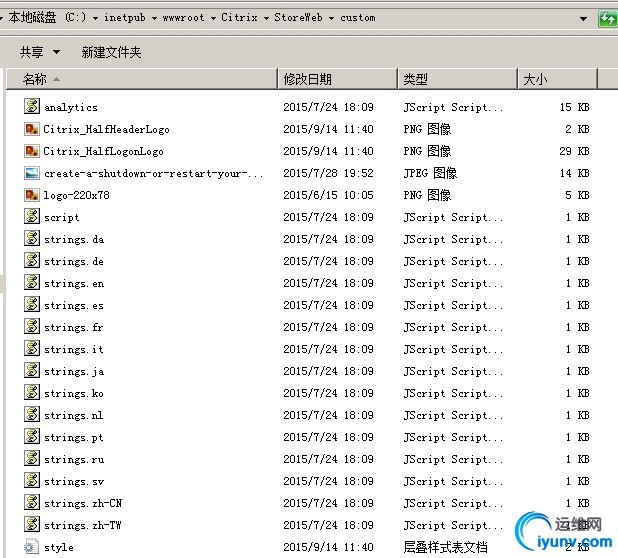Select the Citrix_HalfLogonLogo PNG icon
The image size is (618, 558).
coord(32,151)
